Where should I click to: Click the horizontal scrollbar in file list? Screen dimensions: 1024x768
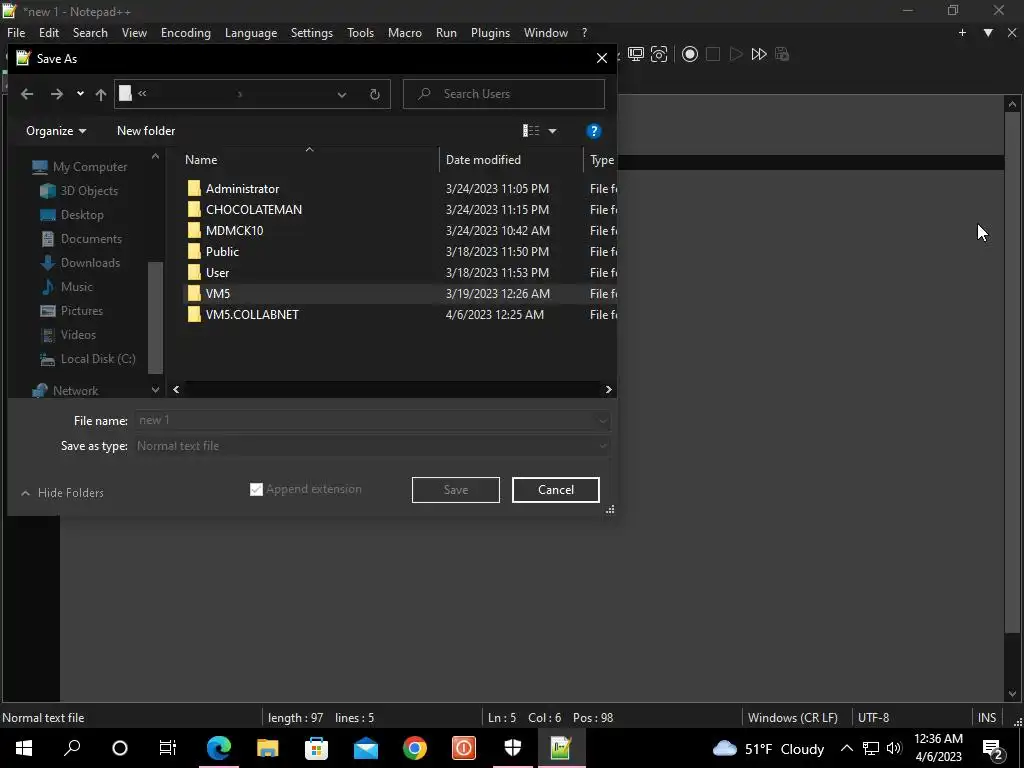tap(392, 390)
